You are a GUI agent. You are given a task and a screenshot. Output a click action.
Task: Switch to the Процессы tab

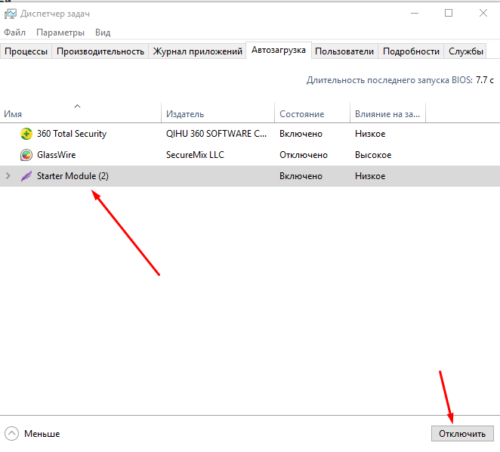tap(26, 51)
